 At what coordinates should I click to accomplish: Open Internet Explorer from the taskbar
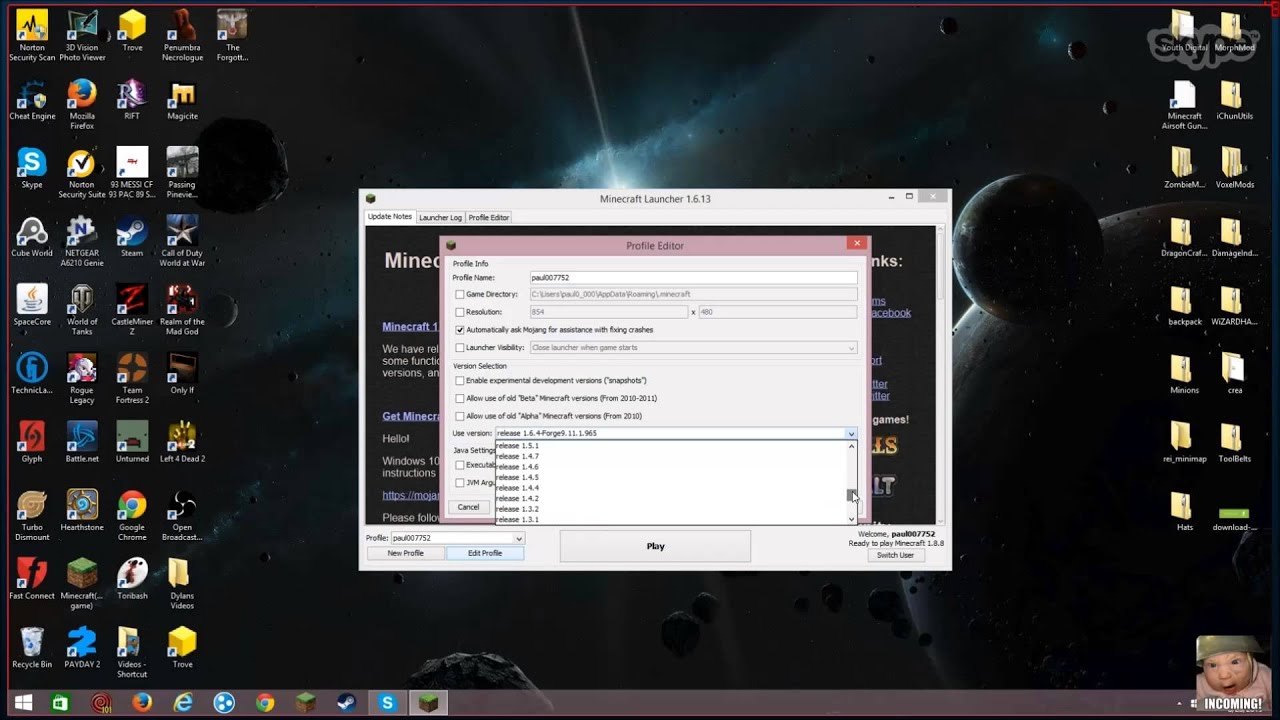point(183,703)
